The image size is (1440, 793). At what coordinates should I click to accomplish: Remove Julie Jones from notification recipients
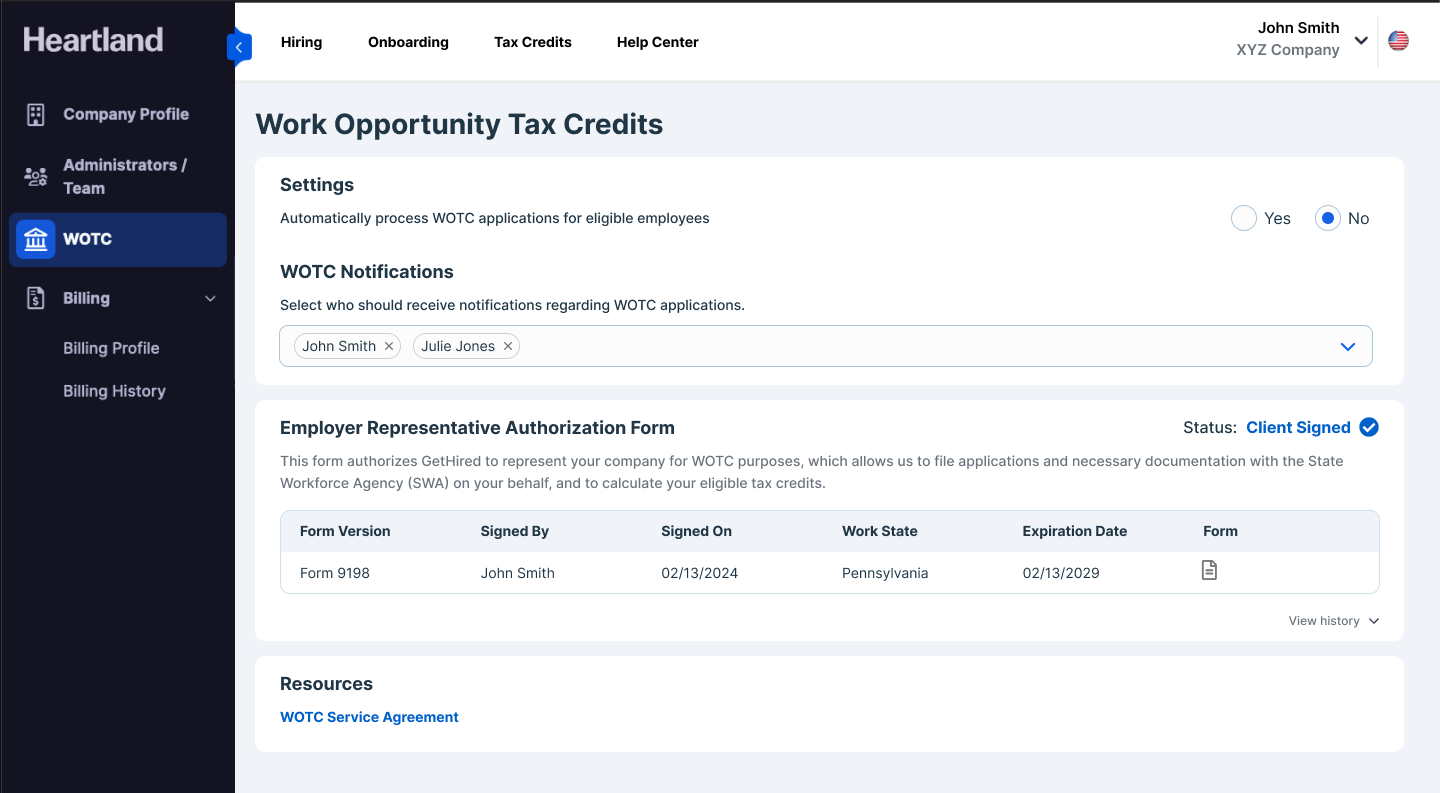click(x=508, y=346)
